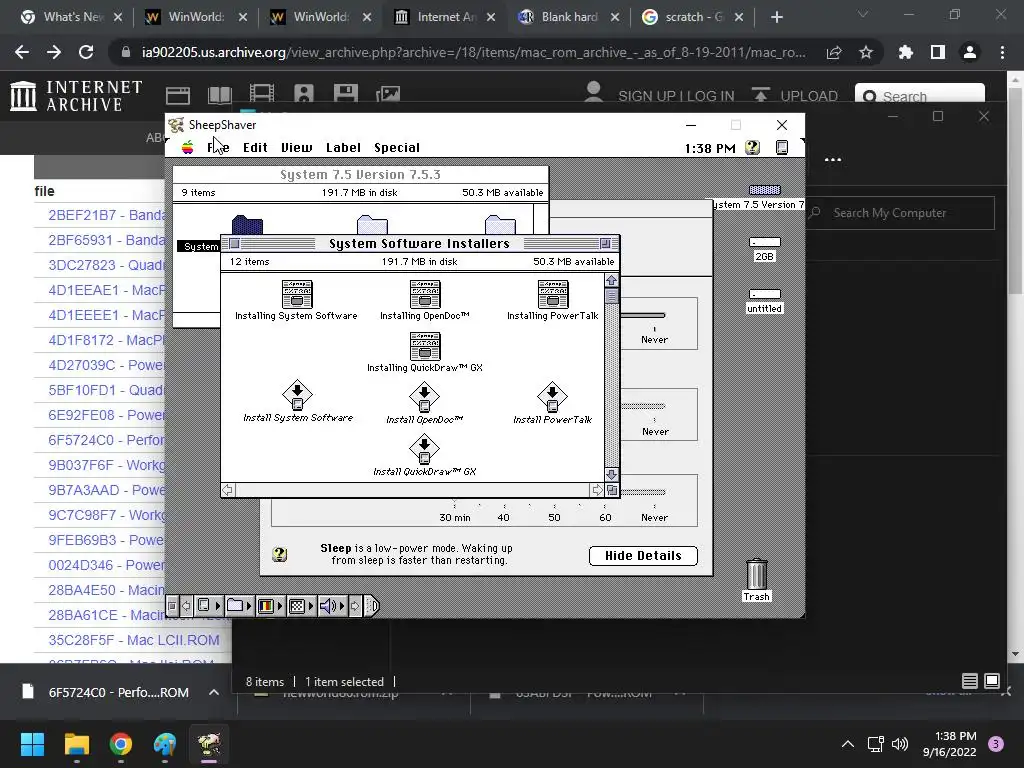Image resolution: width=1024 pixels, height=768 pixels.
Task: Select the Installing System Software document
Action: 296,294
